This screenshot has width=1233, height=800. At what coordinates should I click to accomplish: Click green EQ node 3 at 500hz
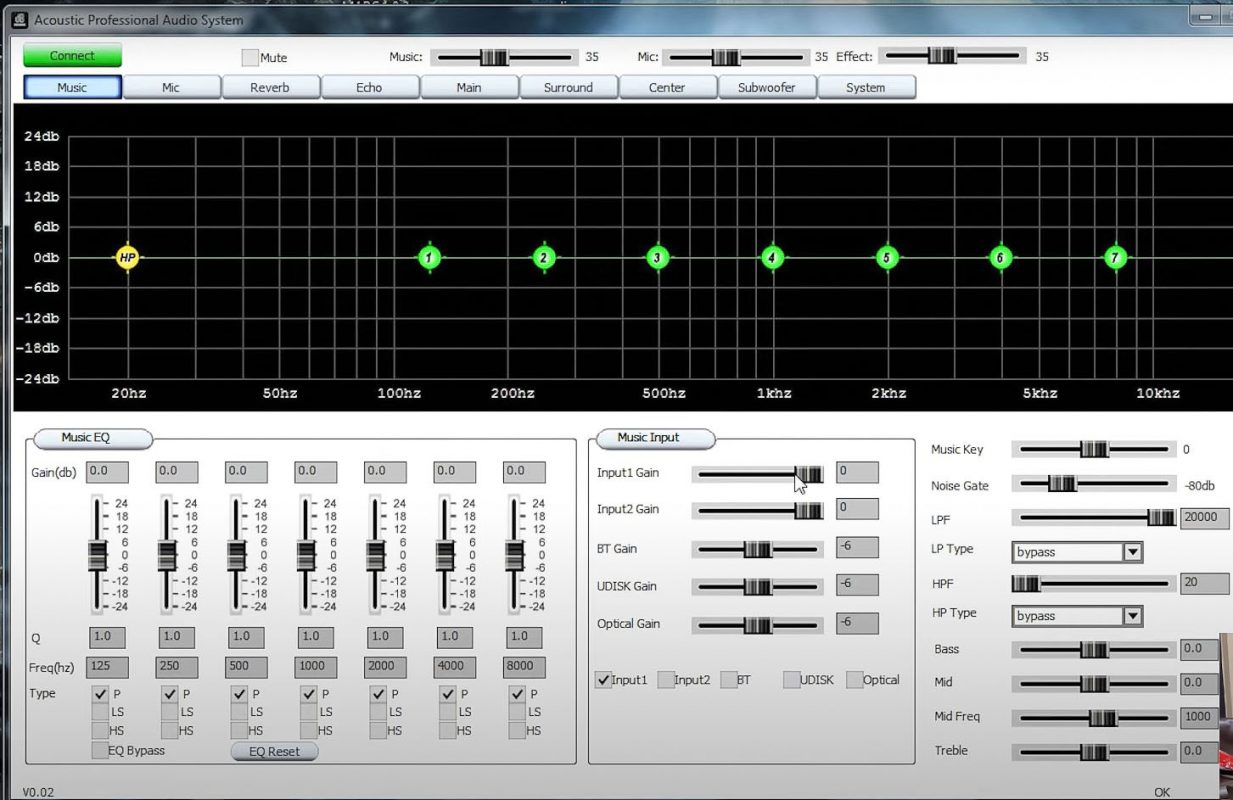click(x=657, y=258)
